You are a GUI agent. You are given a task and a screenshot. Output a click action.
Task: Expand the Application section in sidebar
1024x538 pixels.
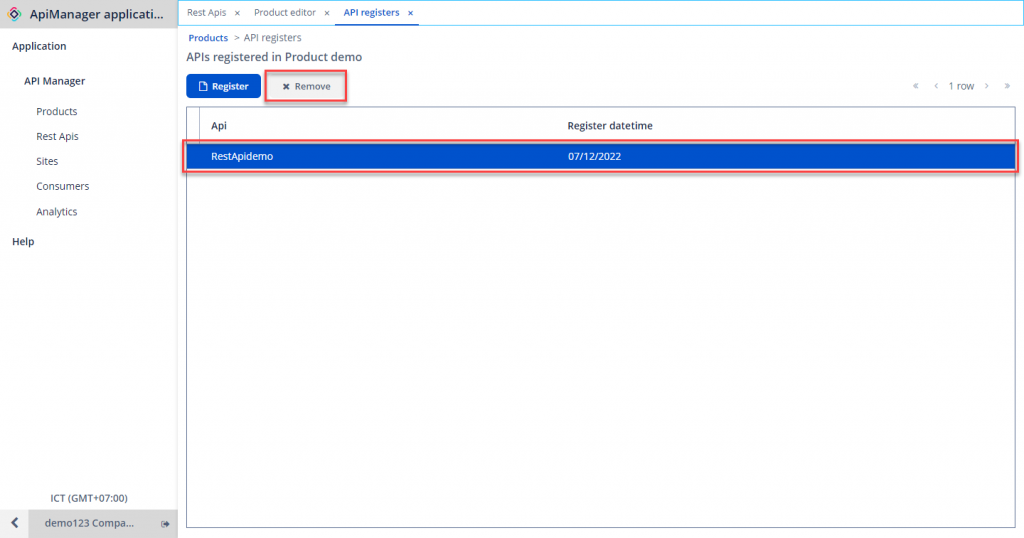click(x=39, y=46)
